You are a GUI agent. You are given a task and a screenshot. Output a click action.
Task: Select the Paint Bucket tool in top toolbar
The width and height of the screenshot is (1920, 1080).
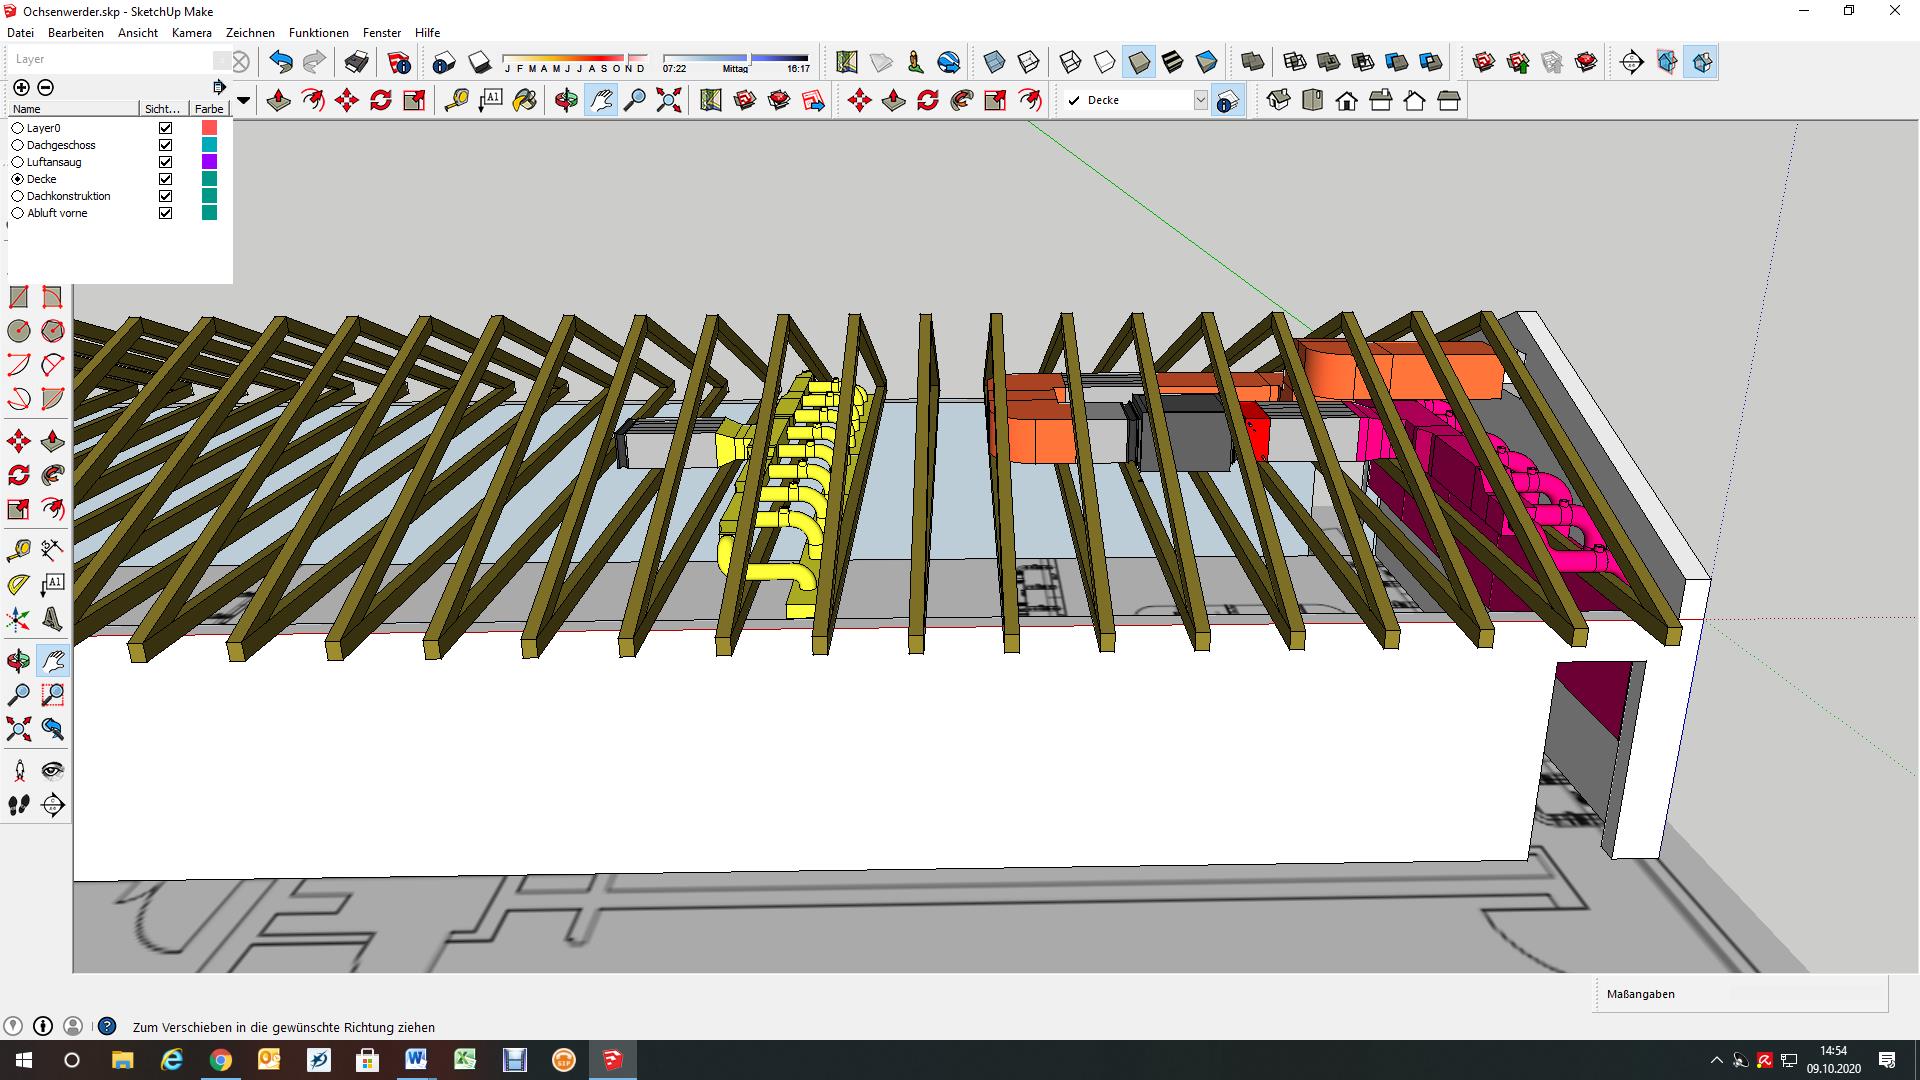click(524, 100)
